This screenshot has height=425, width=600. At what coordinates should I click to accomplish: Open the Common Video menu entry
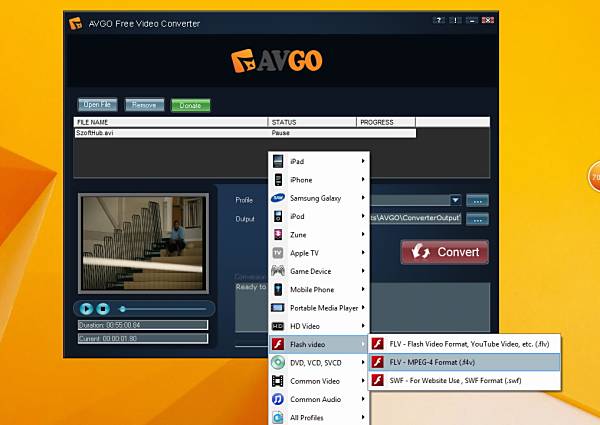pyautogui.click(x=319, y=381)
